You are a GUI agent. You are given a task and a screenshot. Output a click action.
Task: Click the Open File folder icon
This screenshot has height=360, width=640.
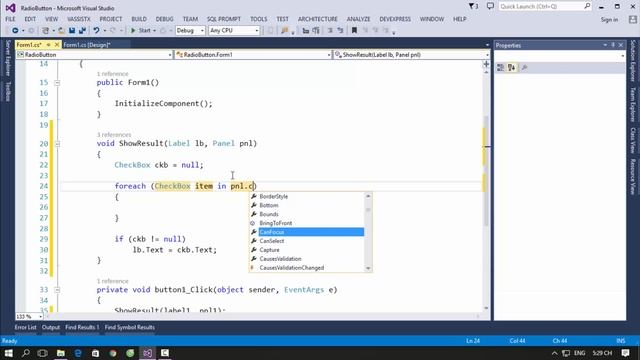pos(61,31)
